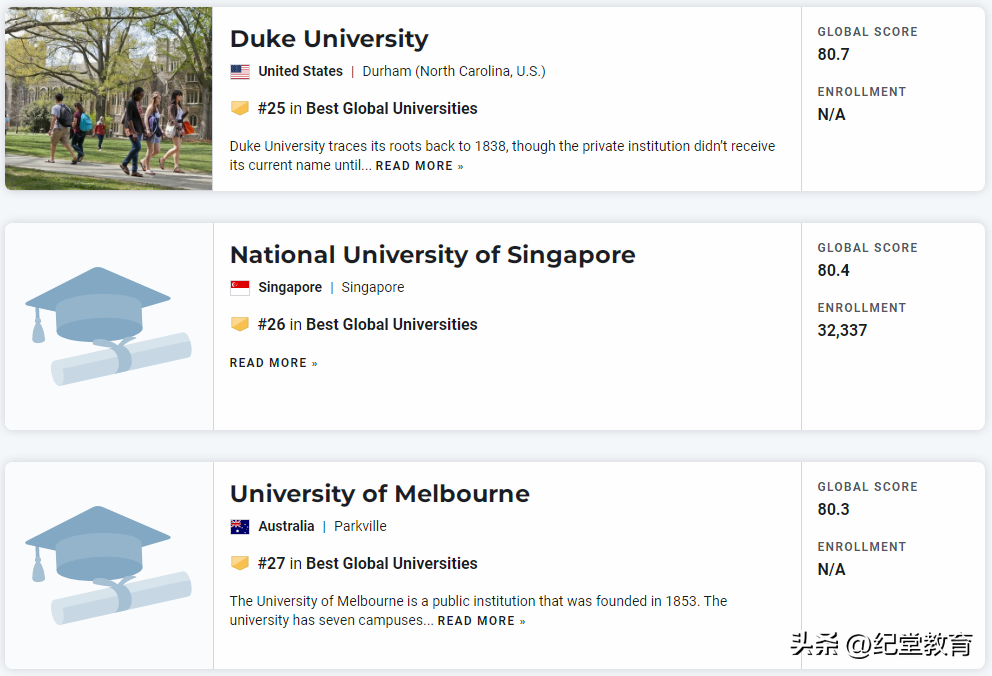Click Duke's #25 ranking badge icon
The width and height of the screenshot is (992, 676).
tap(240, 108)
